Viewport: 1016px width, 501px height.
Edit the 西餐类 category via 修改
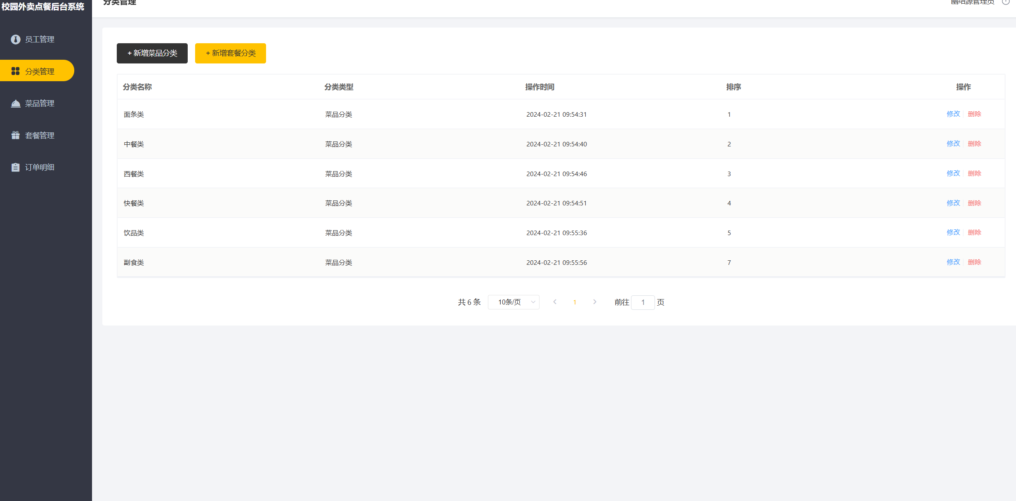tap(953, 173)
